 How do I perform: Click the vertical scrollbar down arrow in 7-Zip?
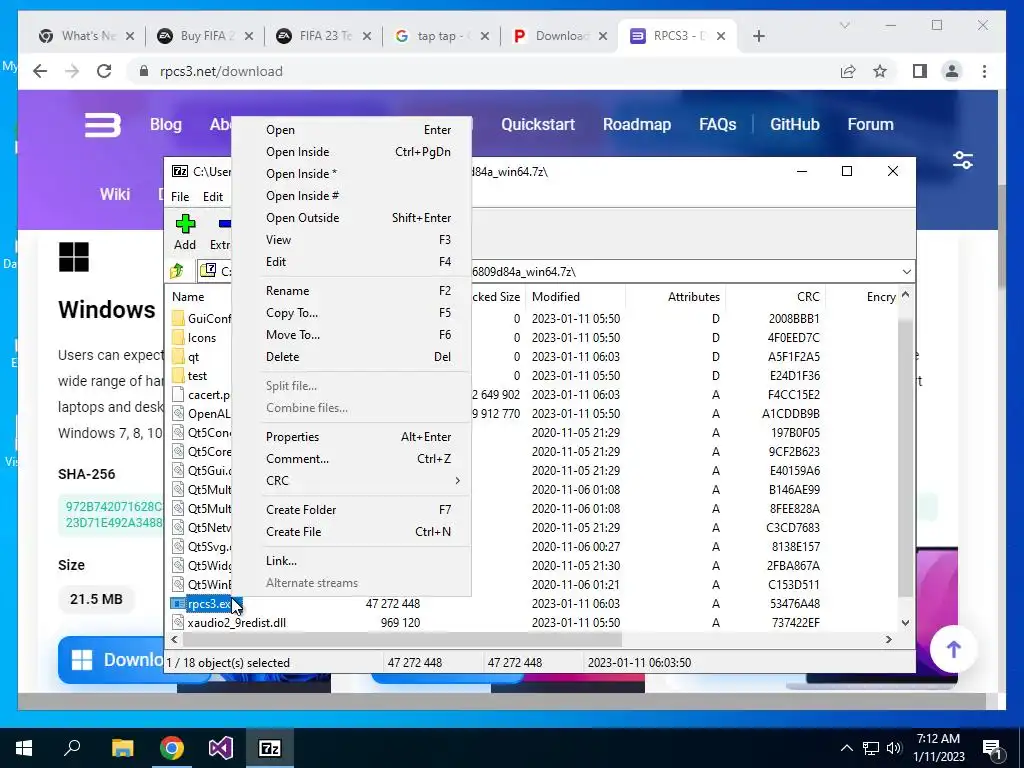905,623
